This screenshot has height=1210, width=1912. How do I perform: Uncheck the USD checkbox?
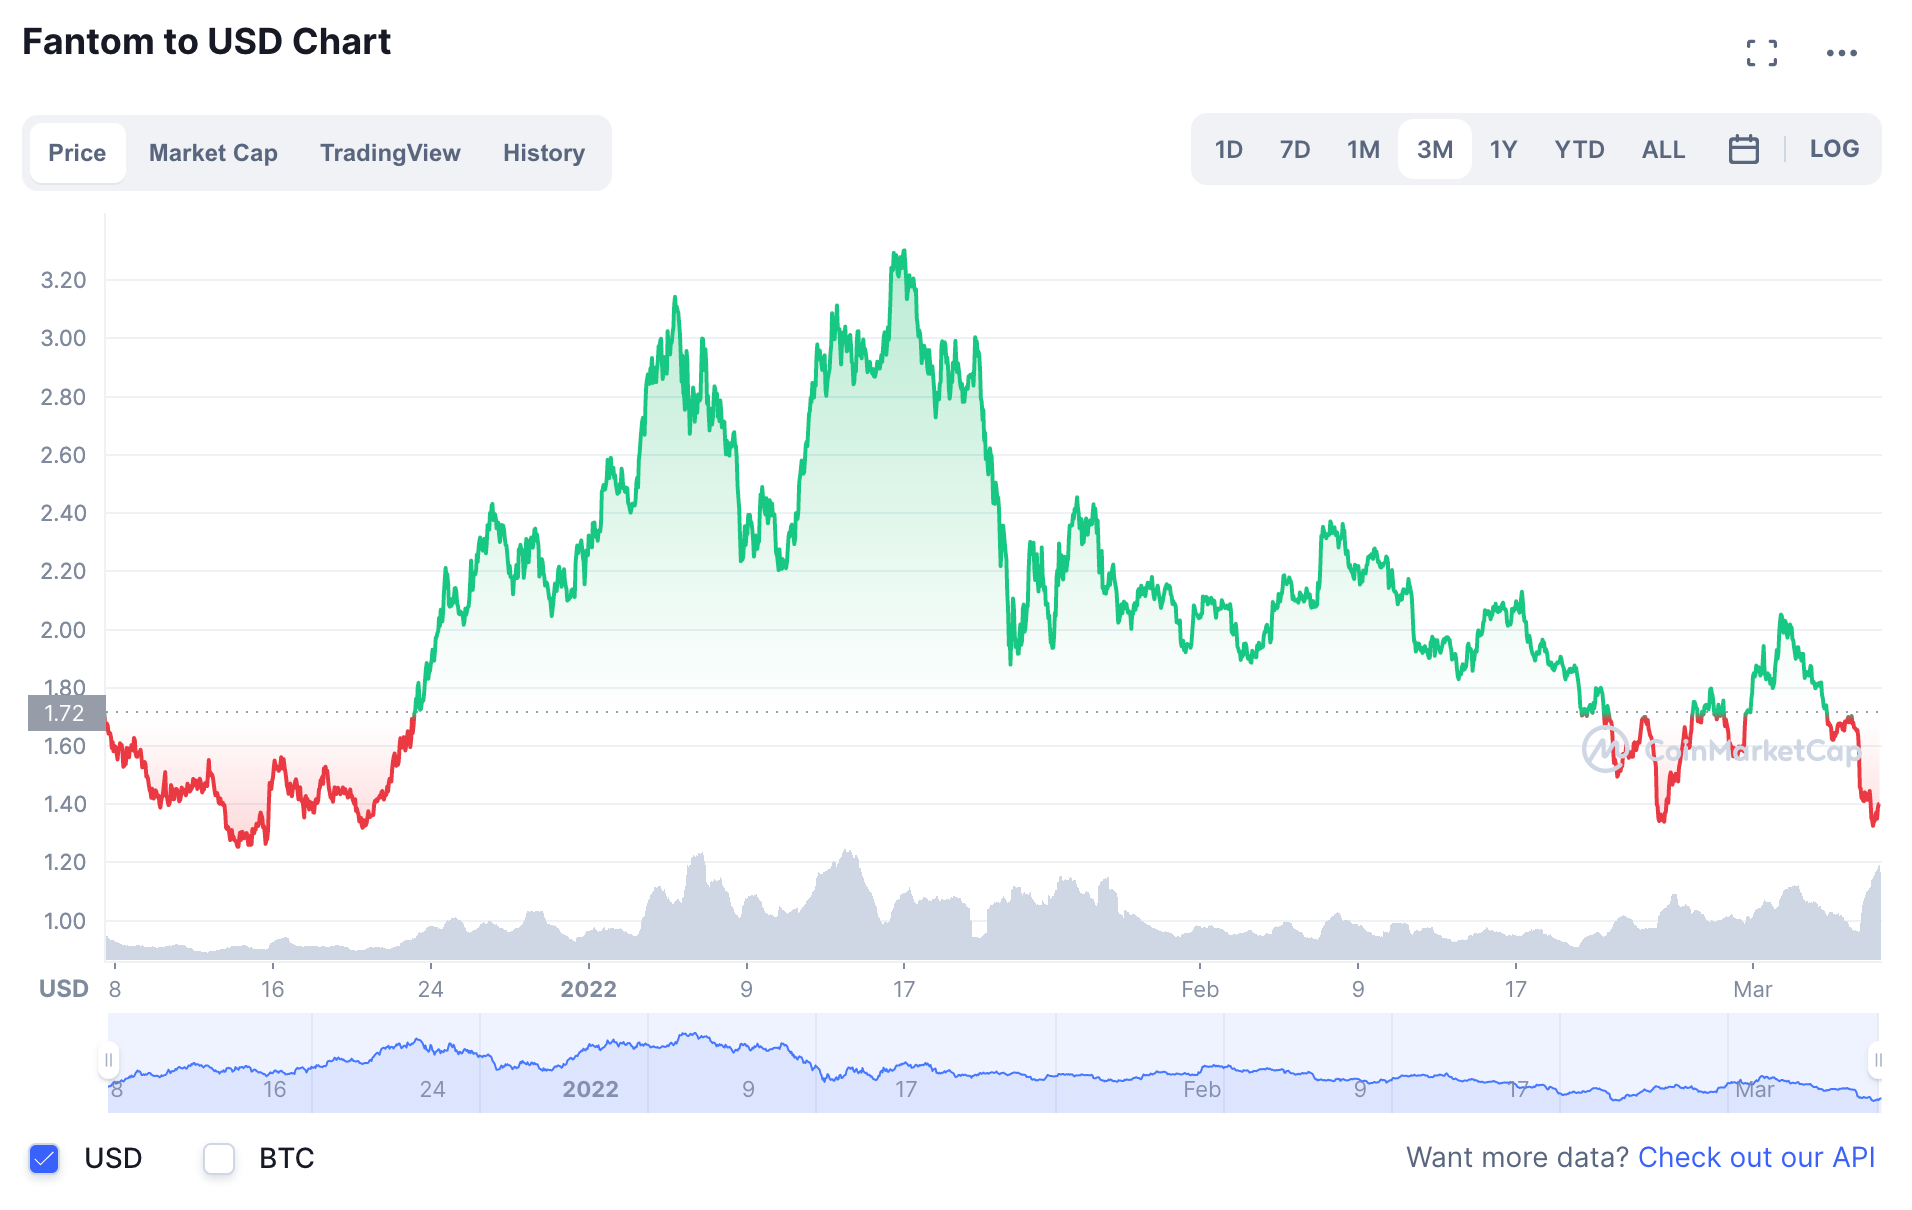pos(44,1158)
